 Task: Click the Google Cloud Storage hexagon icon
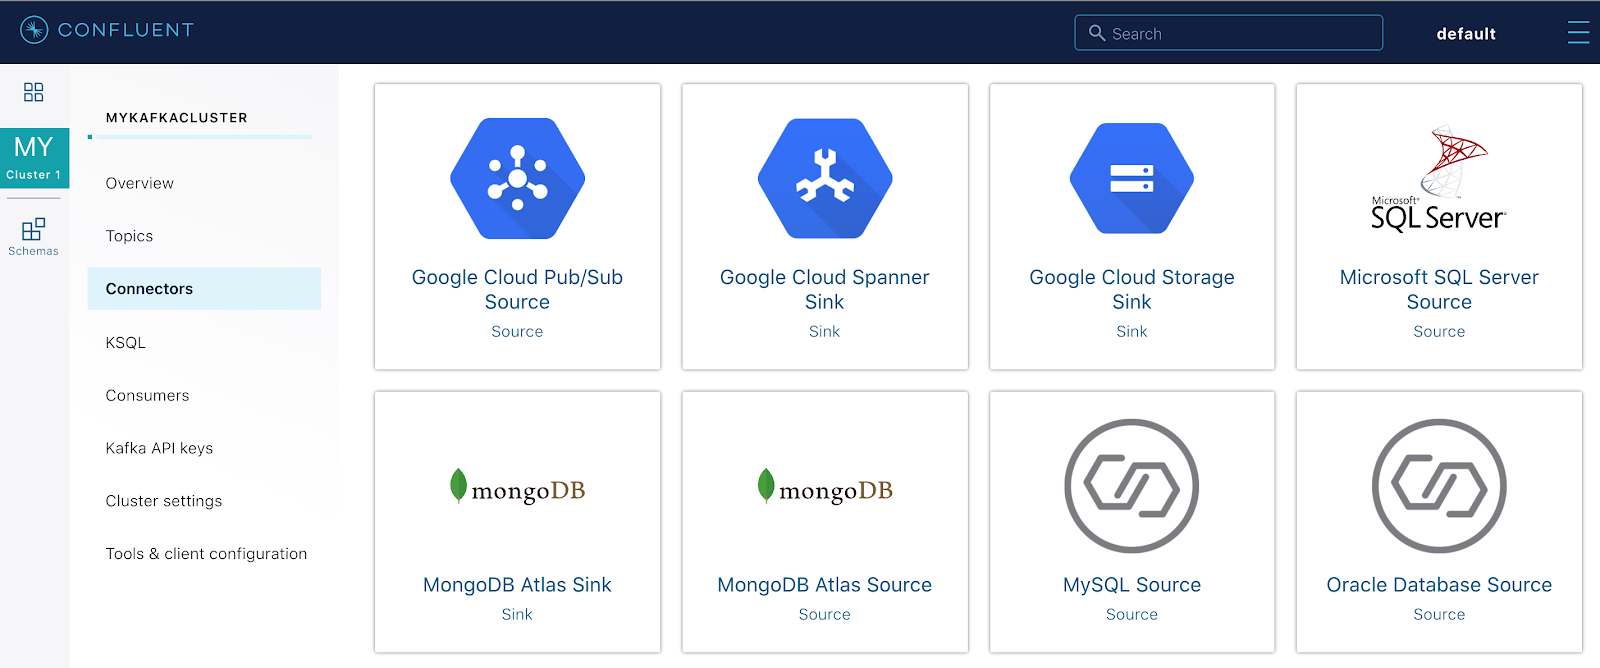click(x=1132, y=178)
